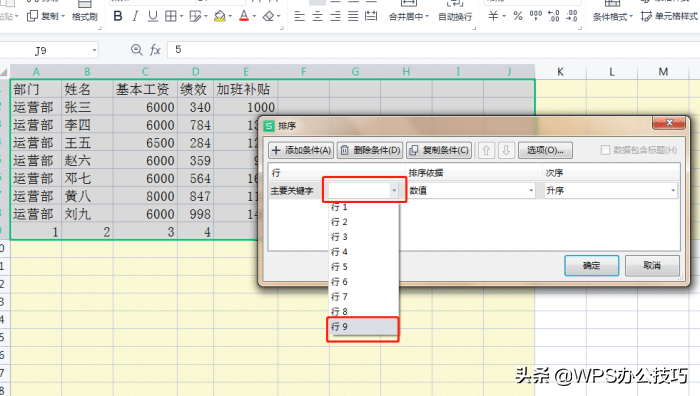Toggle underline formatting

coord(153,17)
